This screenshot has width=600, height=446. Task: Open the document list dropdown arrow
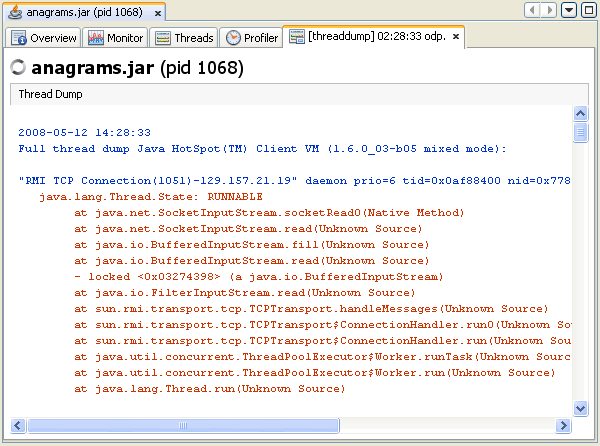coord(568,10)
